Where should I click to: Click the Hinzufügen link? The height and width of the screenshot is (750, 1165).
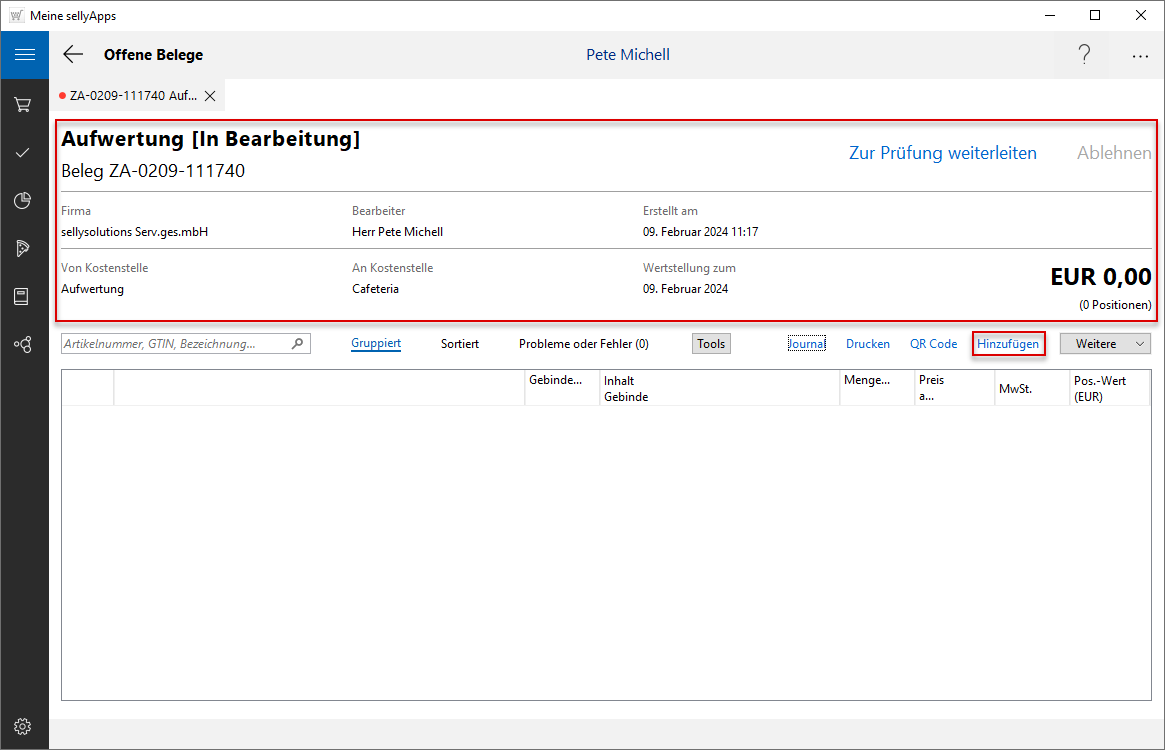[1008, 344]
